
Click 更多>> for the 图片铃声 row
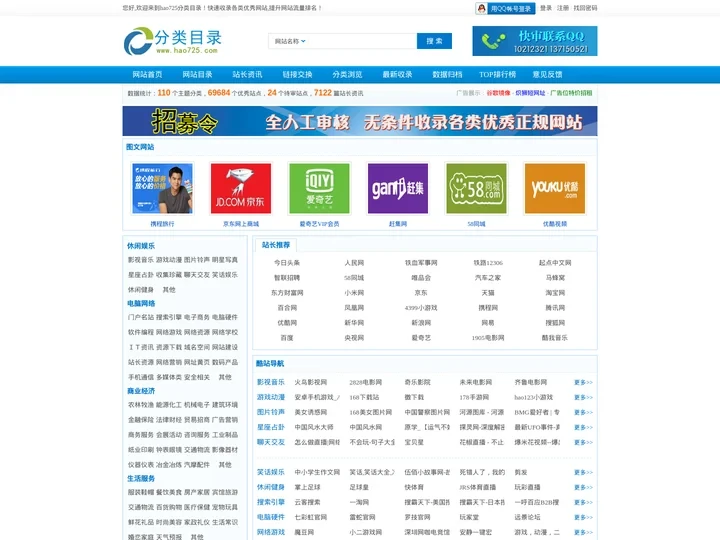[x=583, y=412]
